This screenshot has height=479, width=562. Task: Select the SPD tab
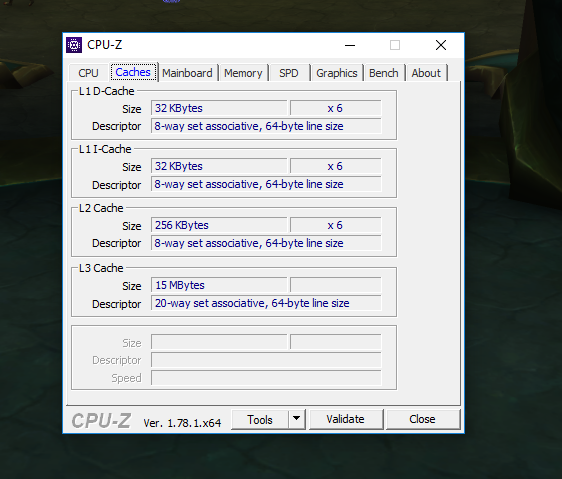(x=289, y=73)
